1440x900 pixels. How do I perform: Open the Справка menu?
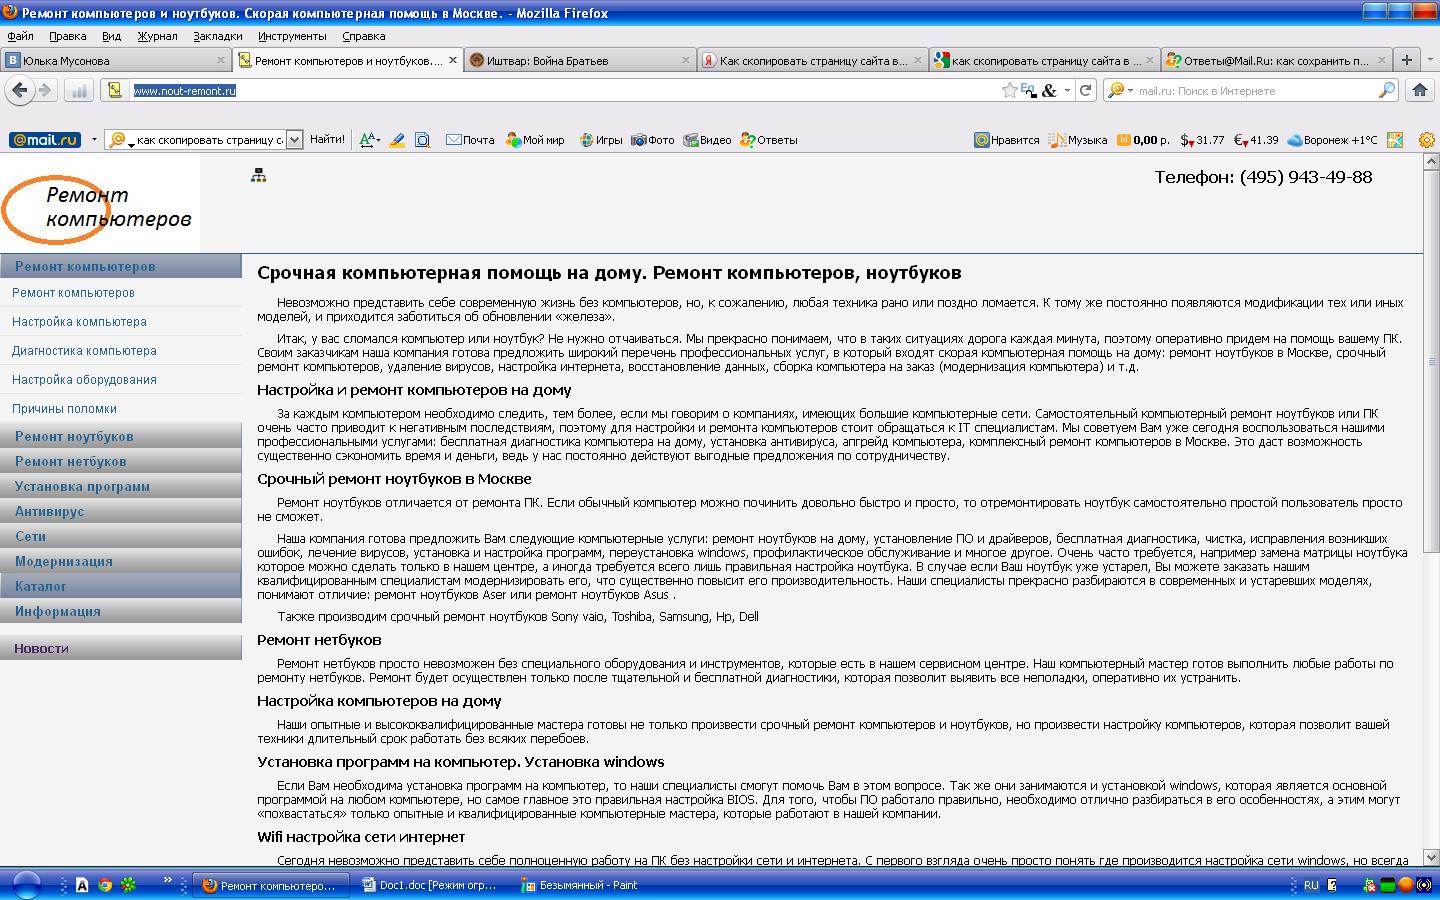(x=364, y=36)
